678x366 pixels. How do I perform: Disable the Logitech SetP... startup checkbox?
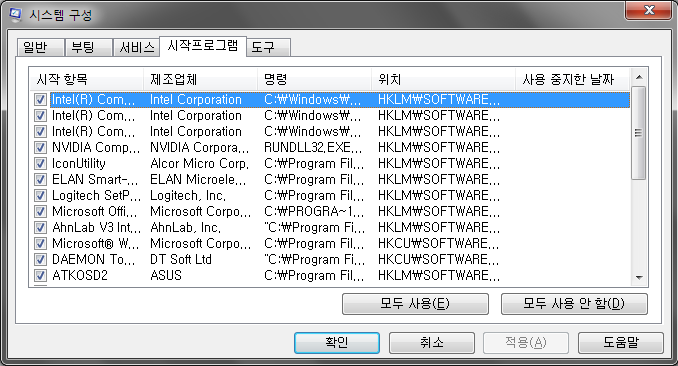point(40,196)
